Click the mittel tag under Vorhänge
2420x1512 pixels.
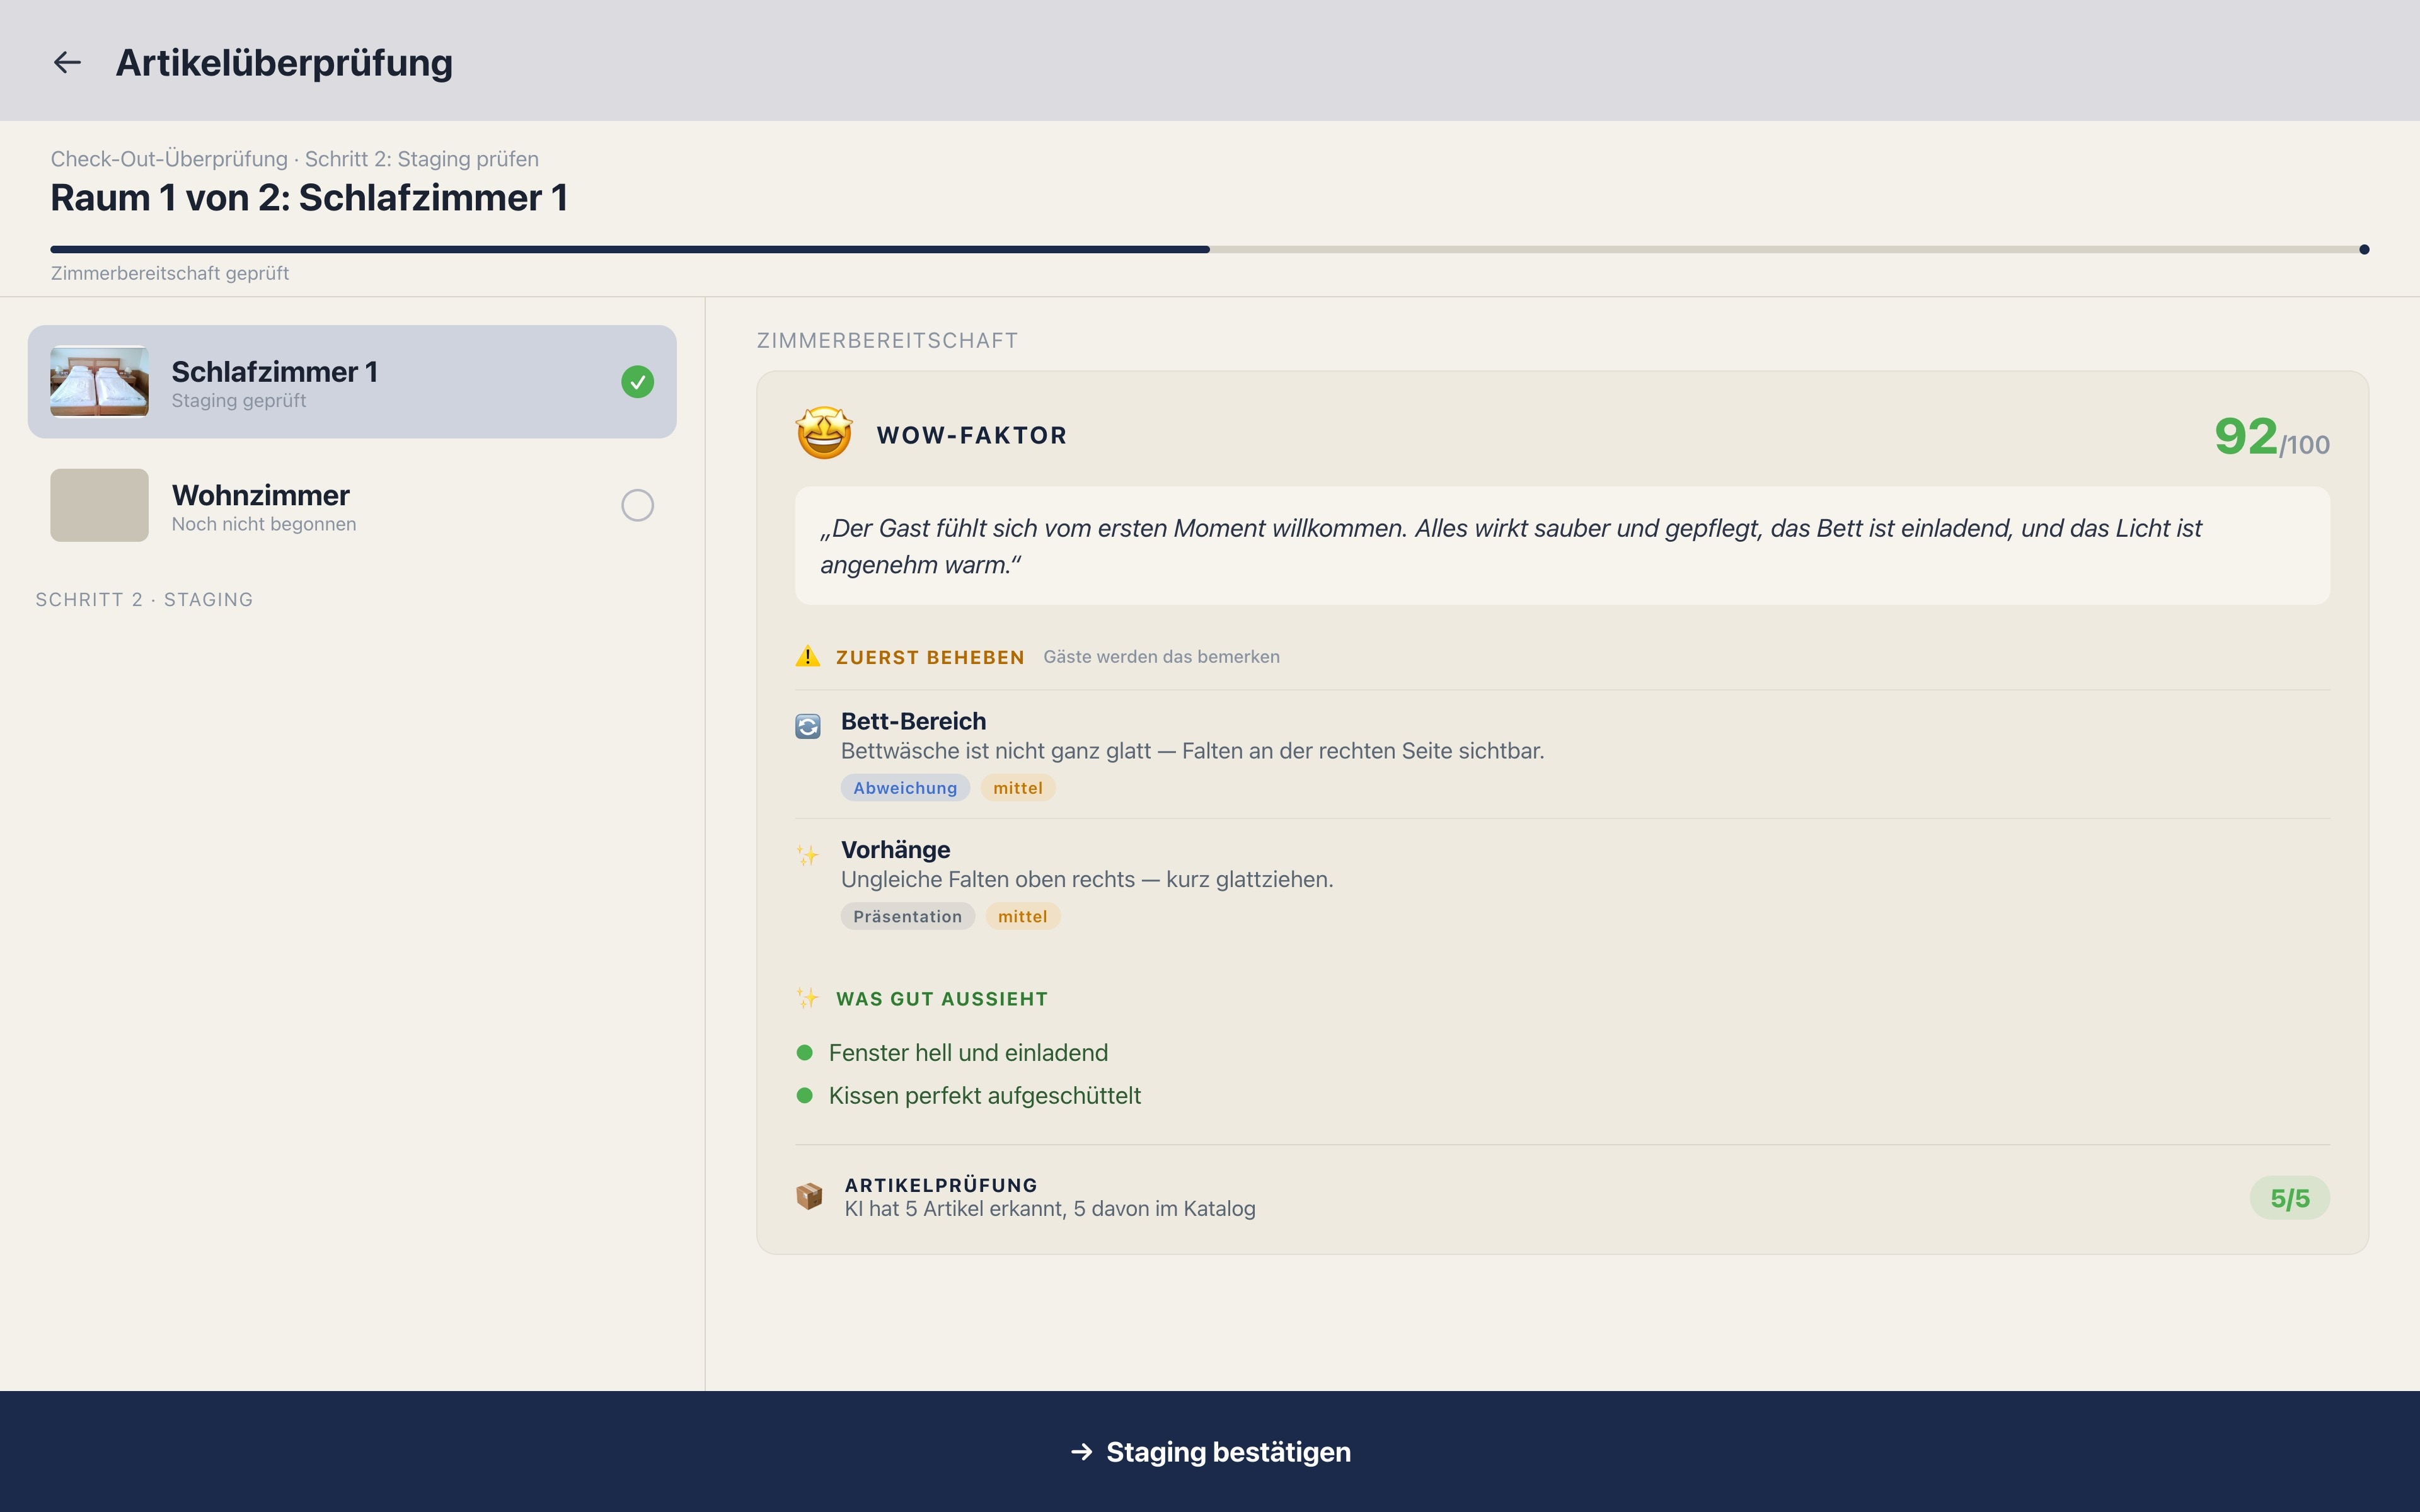click(x=1022, y=916)
